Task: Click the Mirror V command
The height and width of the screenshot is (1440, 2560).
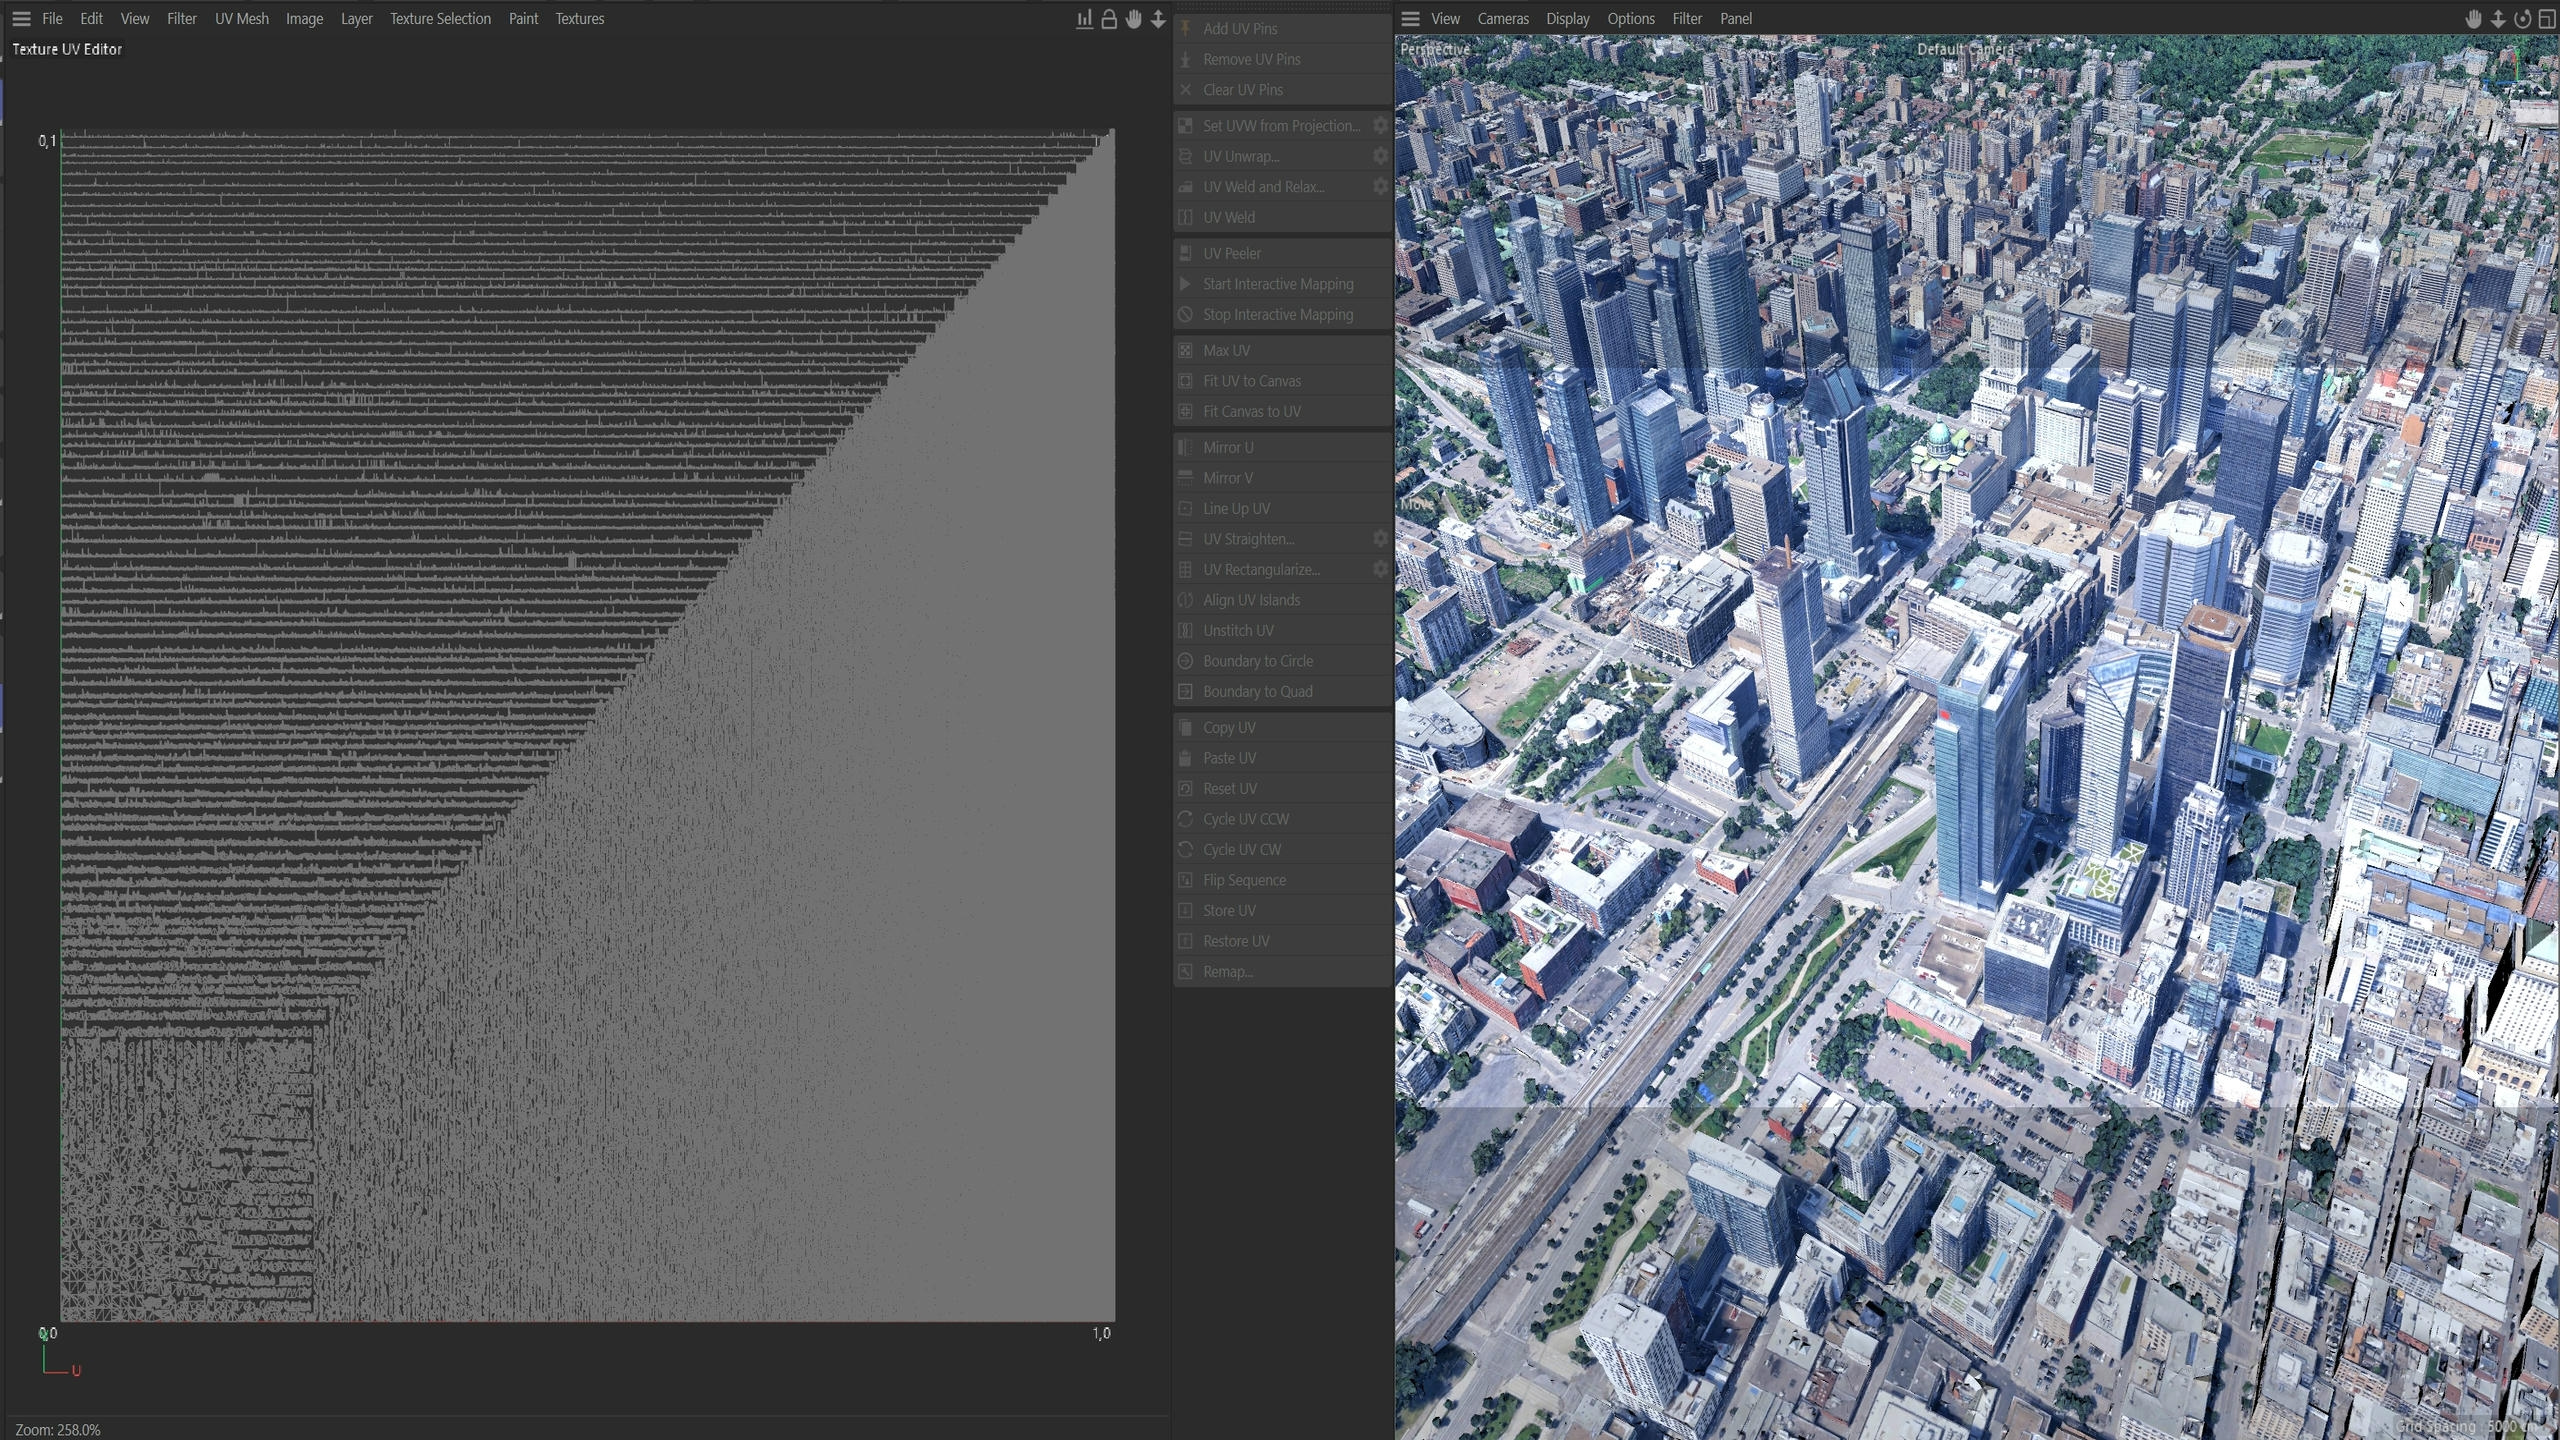Action: coord(1282,478)
